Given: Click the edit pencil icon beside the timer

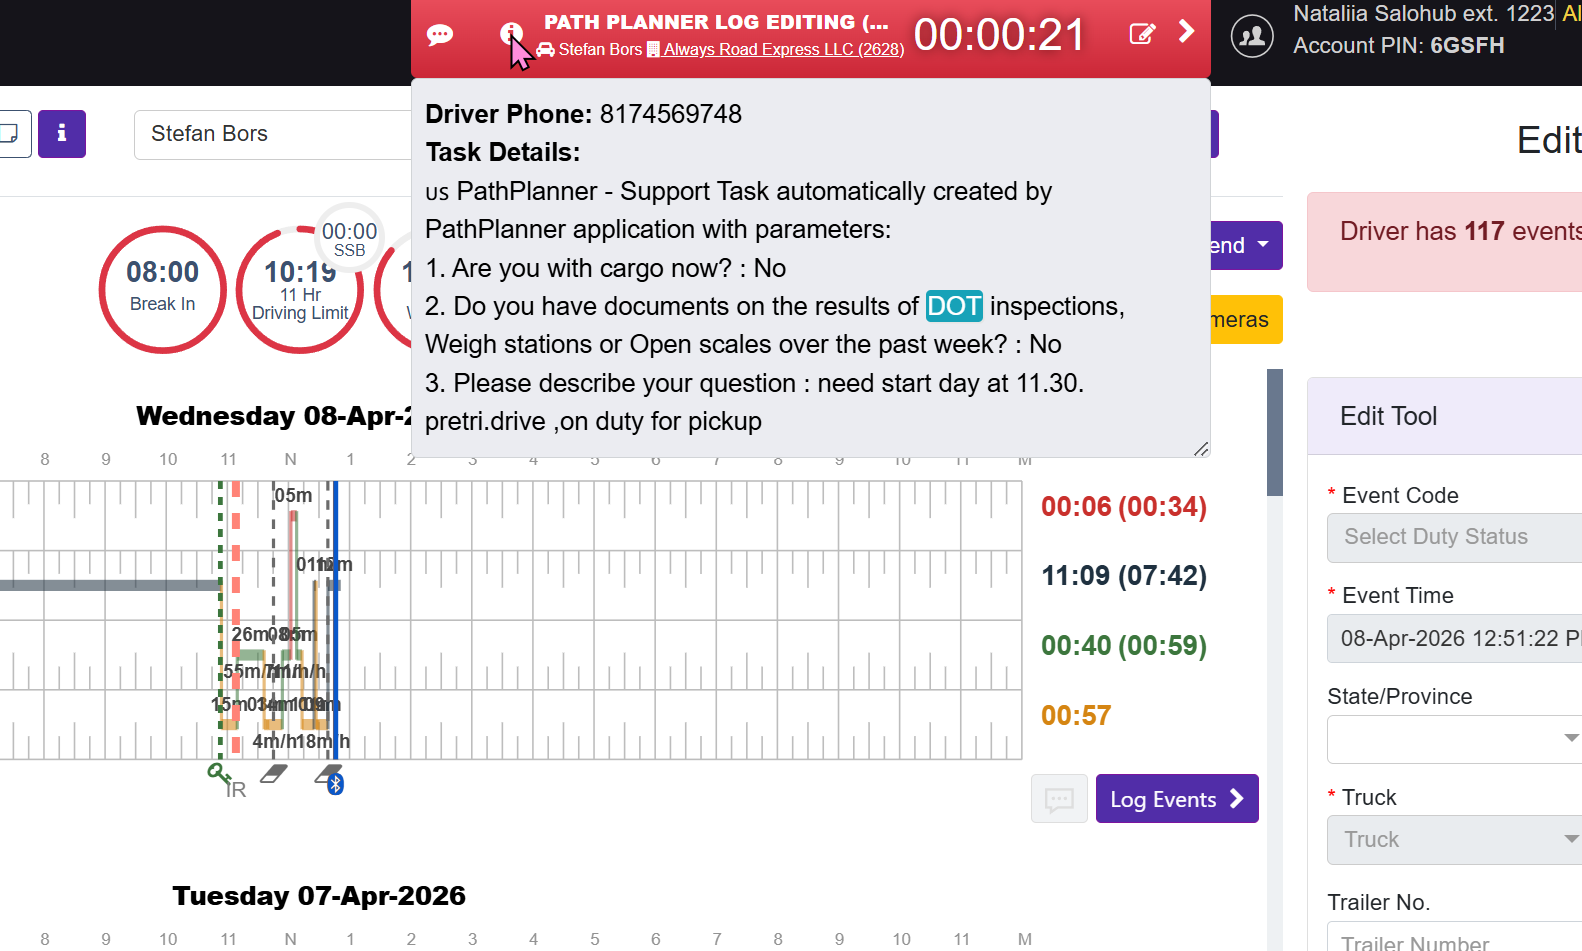Looking at the screenshot, I should (x=1142, y=34).
